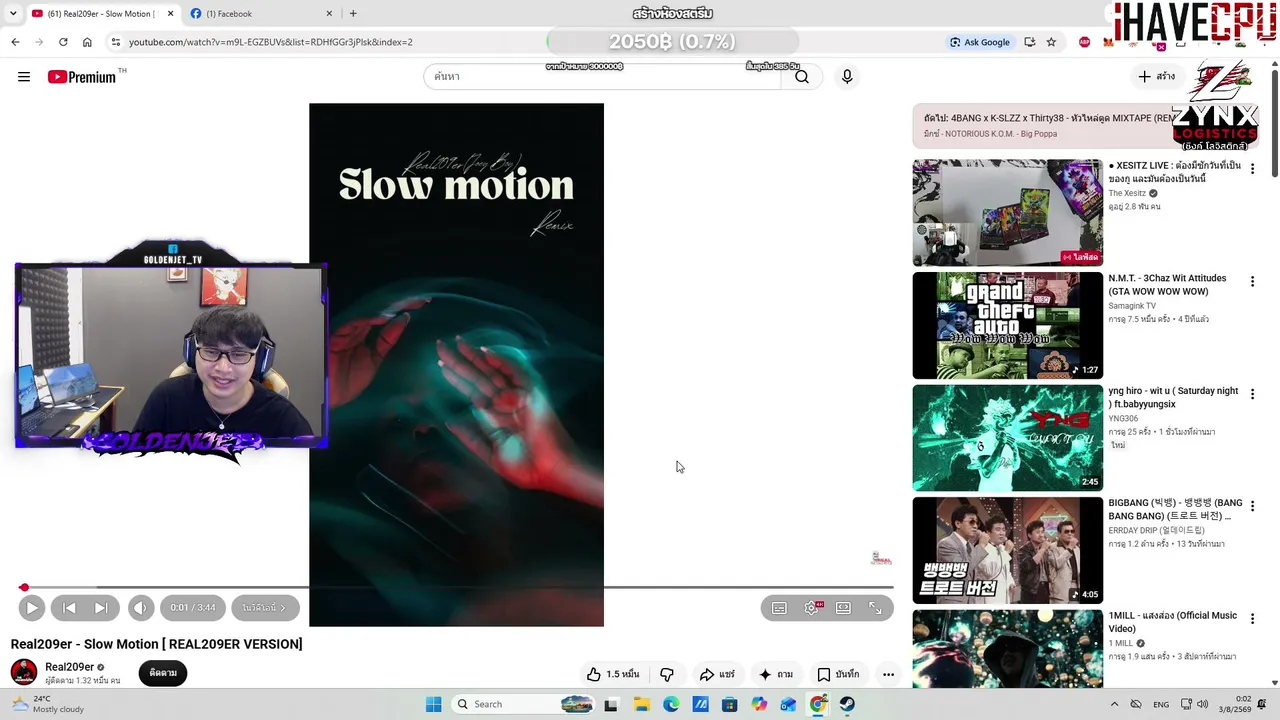This screenshot has height=720, width=1280.
Task: Click the Ask Google lens button
Action: [980, 42]
